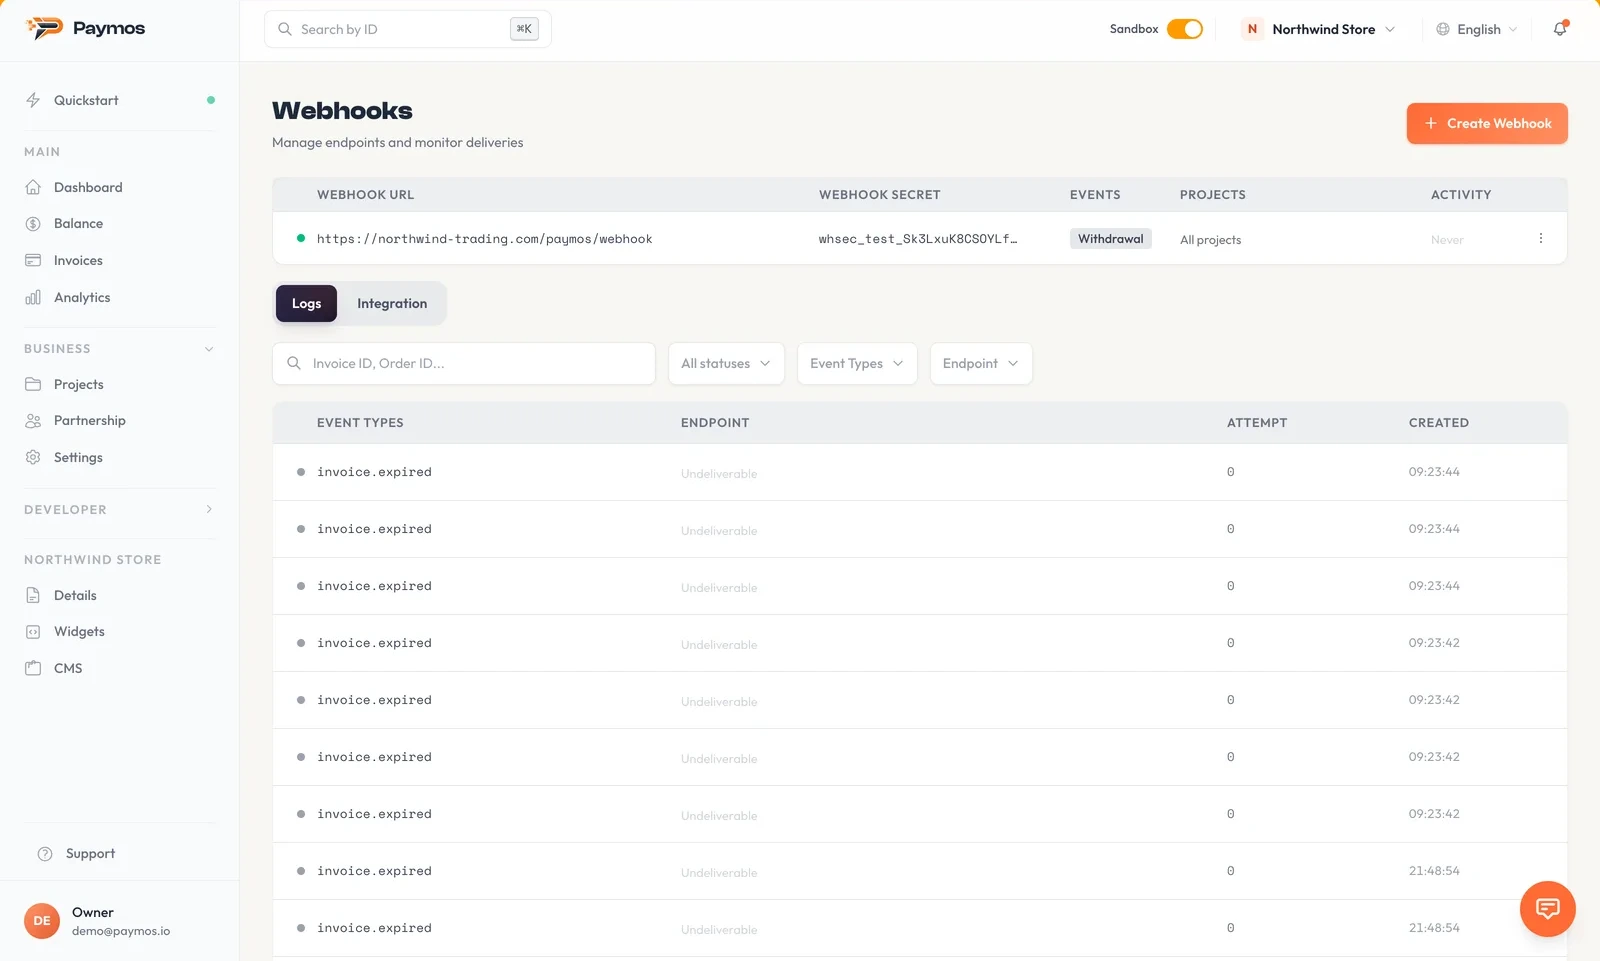Image resolution: width=1600 pixels, height=961 pixels.
Task: Click the green status dot on webhook URL
Action: click(x=301, y=238)
